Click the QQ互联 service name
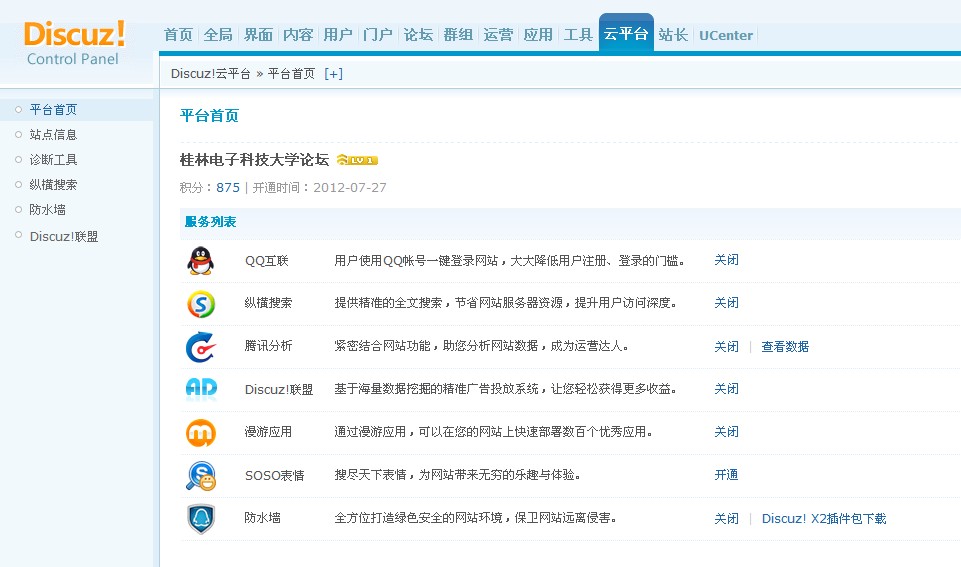 click(x=267, y=261)
